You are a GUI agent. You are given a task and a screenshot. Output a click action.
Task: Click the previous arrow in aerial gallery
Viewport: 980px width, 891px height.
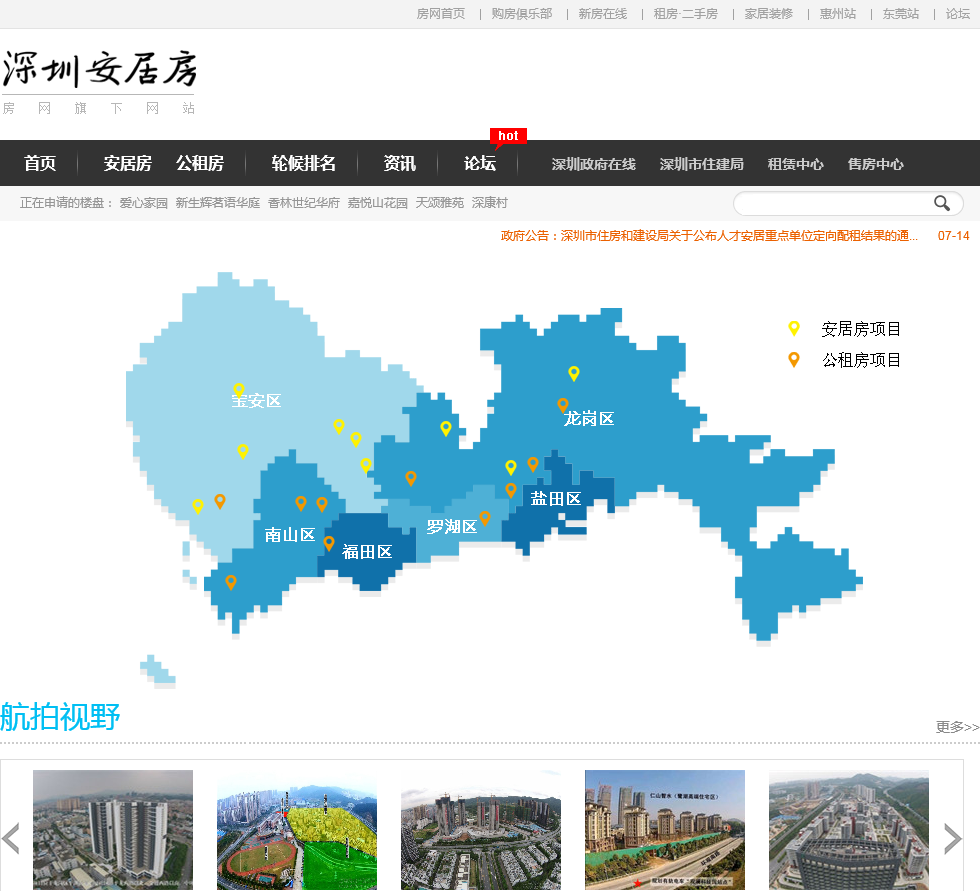[11, 839]
